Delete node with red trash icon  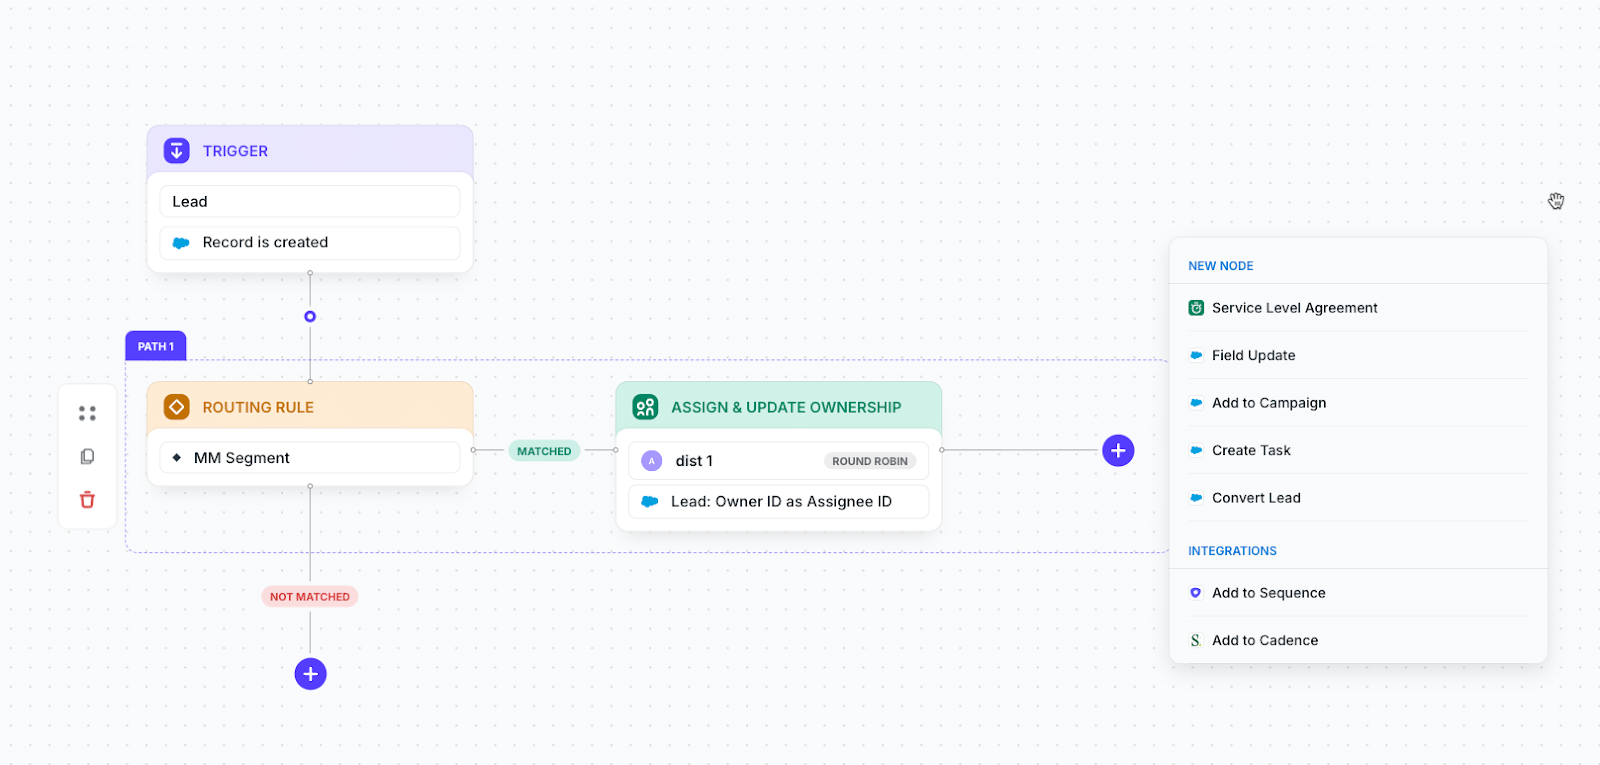pyautogui.click(x=87, y=500)
